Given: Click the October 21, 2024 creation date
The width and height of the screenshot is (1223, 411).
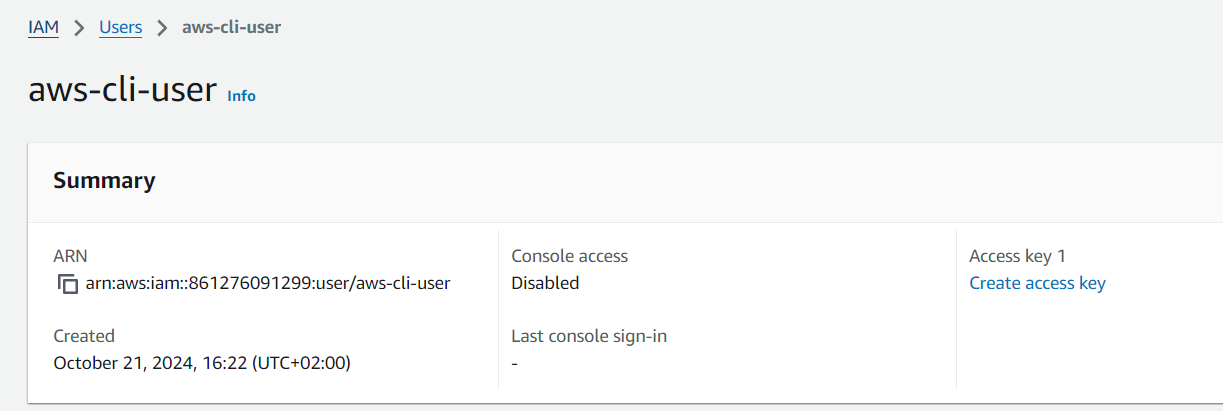Looking at the screenshot, I should click(x=202, y=363).
